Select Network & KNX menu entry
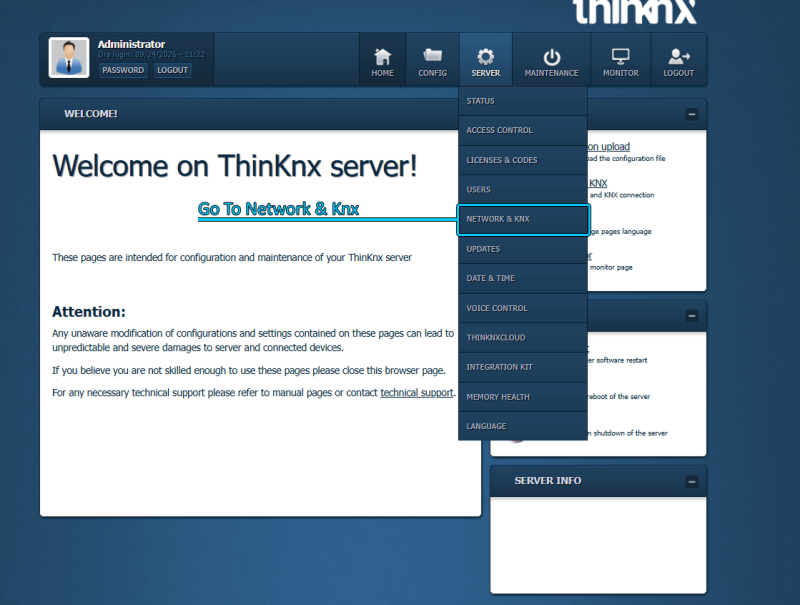This screenshot has height=605, width=800. coord(523,219)
